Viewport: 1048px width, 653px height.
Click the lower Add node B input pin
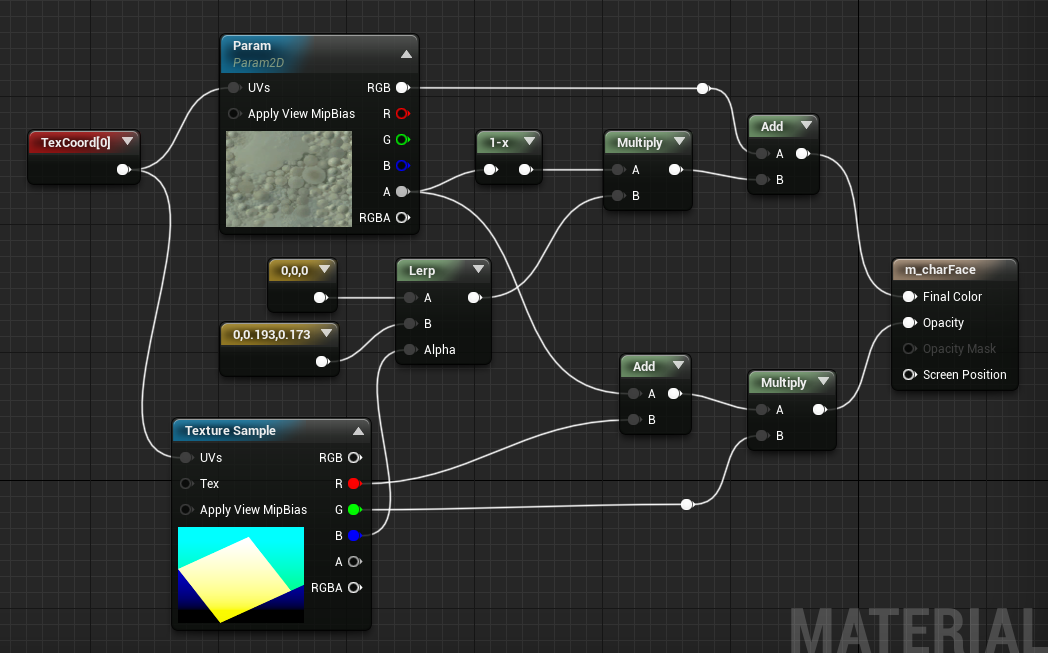[634, 420]
